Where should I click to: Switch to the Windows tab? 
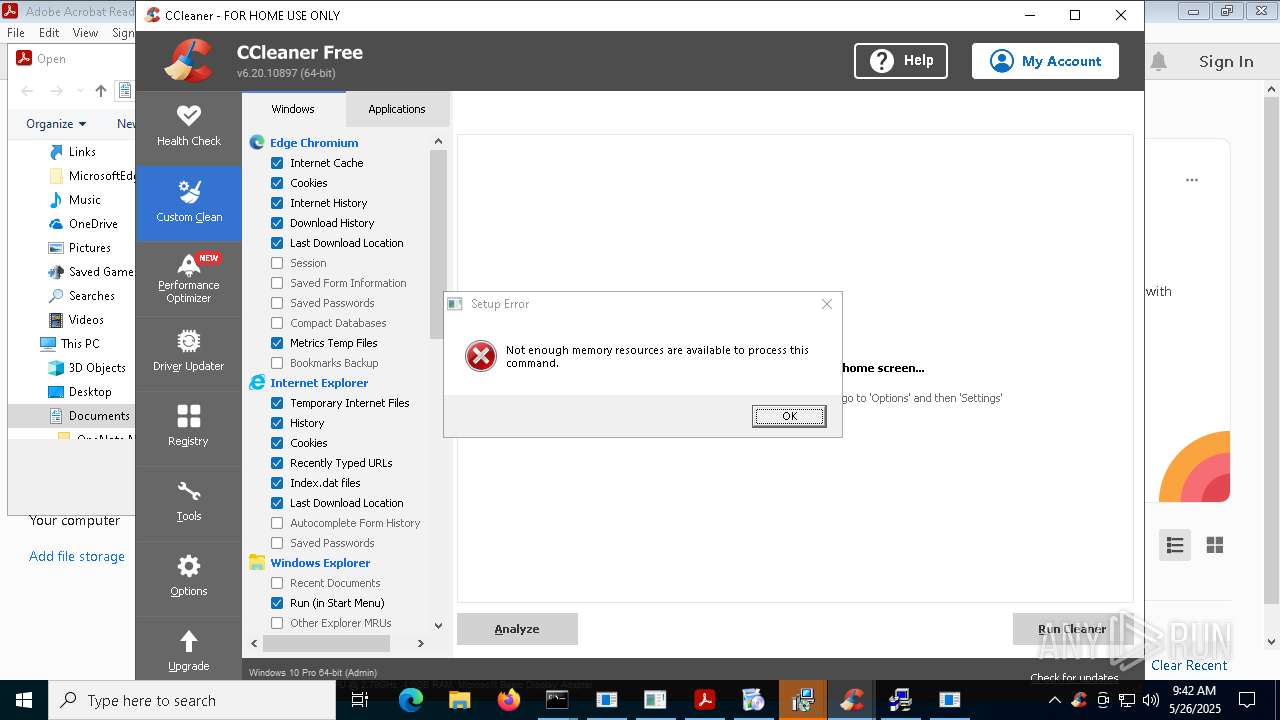[293, 109]
